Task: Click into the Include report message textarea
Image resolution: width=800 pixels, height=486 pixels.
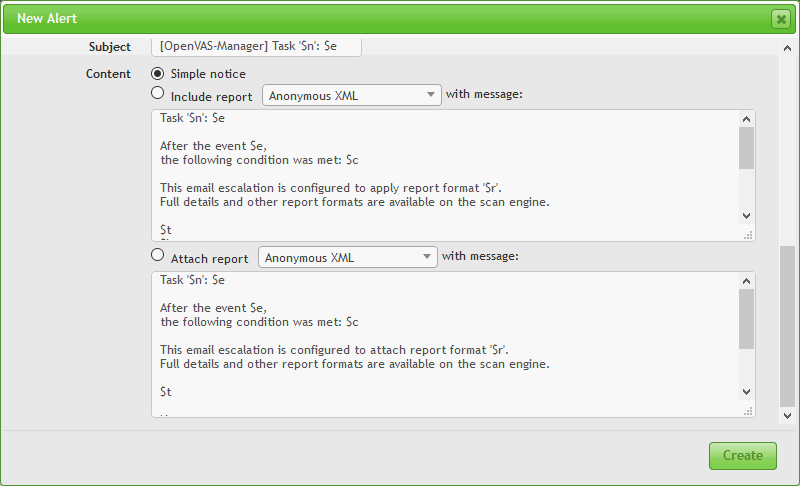Action: tap(440, 175)
